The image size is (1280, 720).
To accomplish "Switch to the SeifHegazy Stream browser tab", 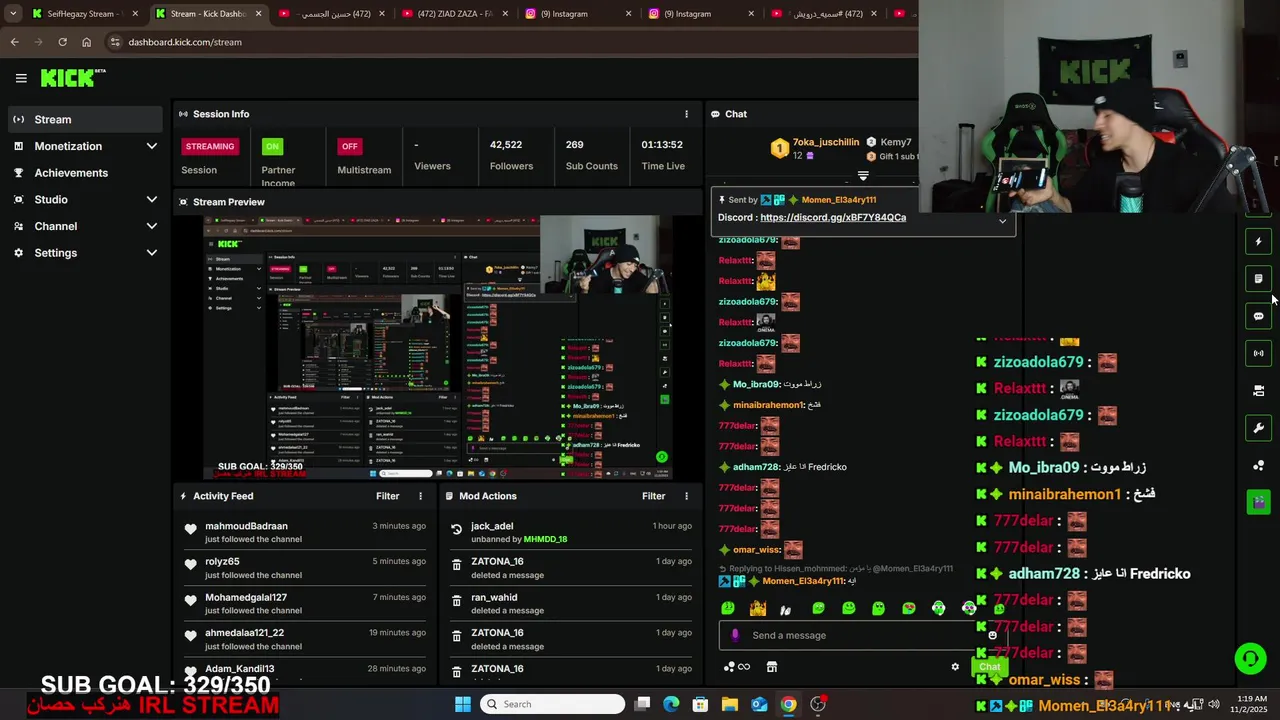I will click(85, 14).
